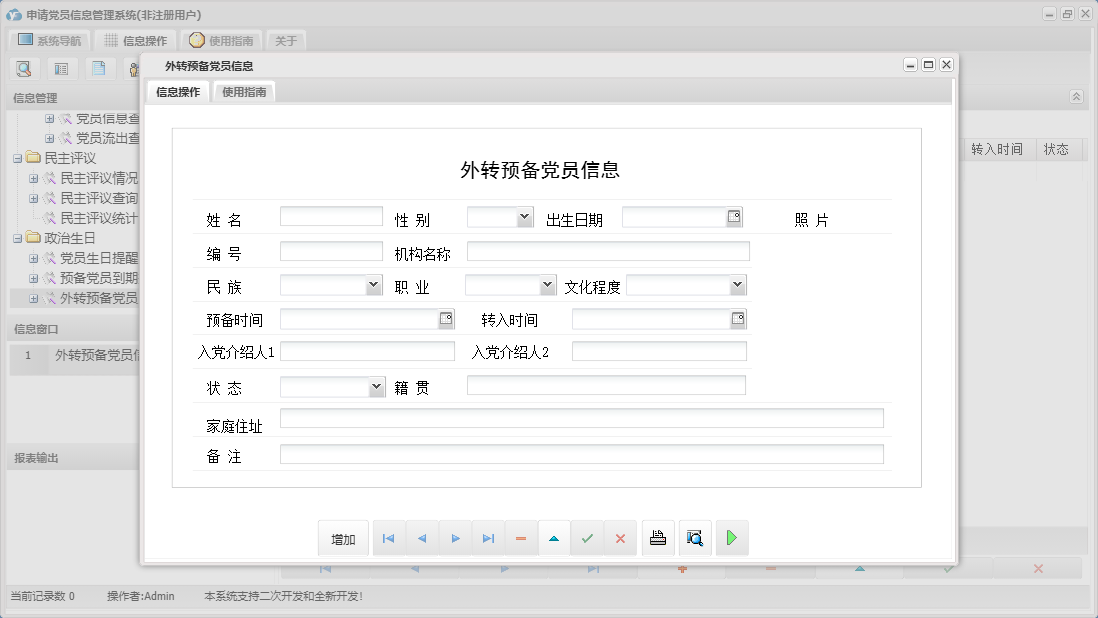Open the document icon on the left toolbar
1098x618 pixels.
(97, 68)
